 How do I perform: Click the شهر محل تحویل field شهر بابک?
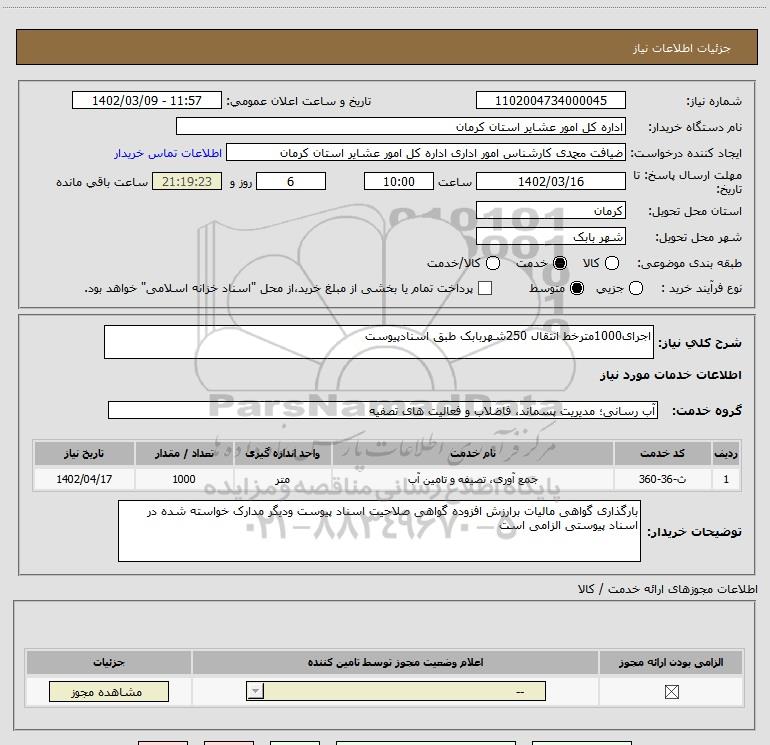pos(550,237)
